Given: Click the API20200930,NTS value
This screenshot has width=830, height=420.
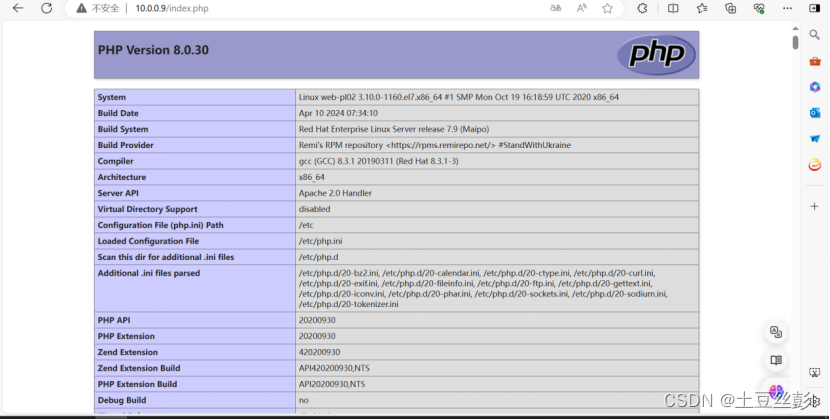Looking at the screenshot, I should point(332,384).
